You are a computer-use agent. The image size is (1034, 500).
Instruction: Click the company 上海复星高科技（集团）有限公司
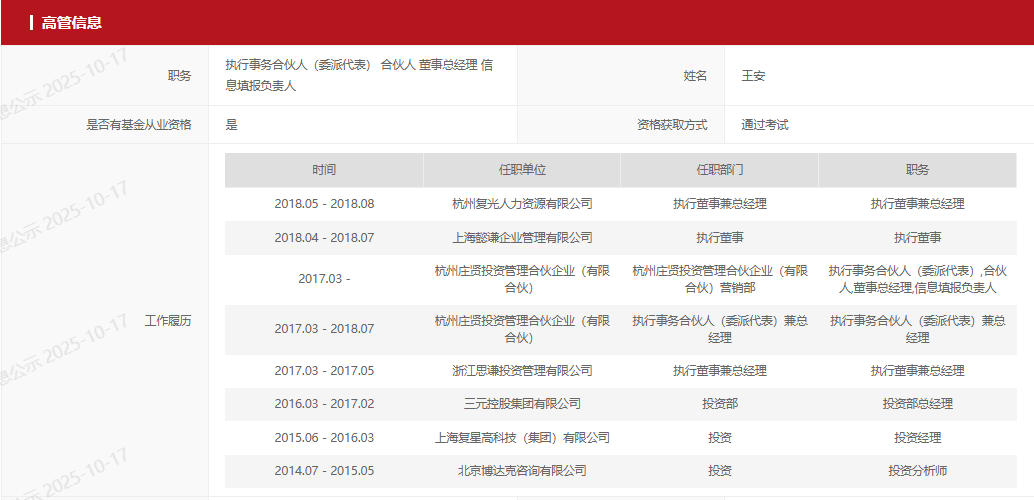point(522,437)
